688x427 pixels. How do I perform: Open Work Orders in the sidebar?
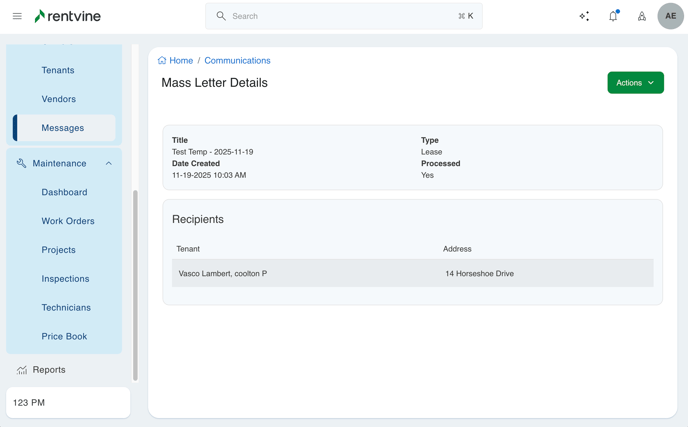[68, 221]
